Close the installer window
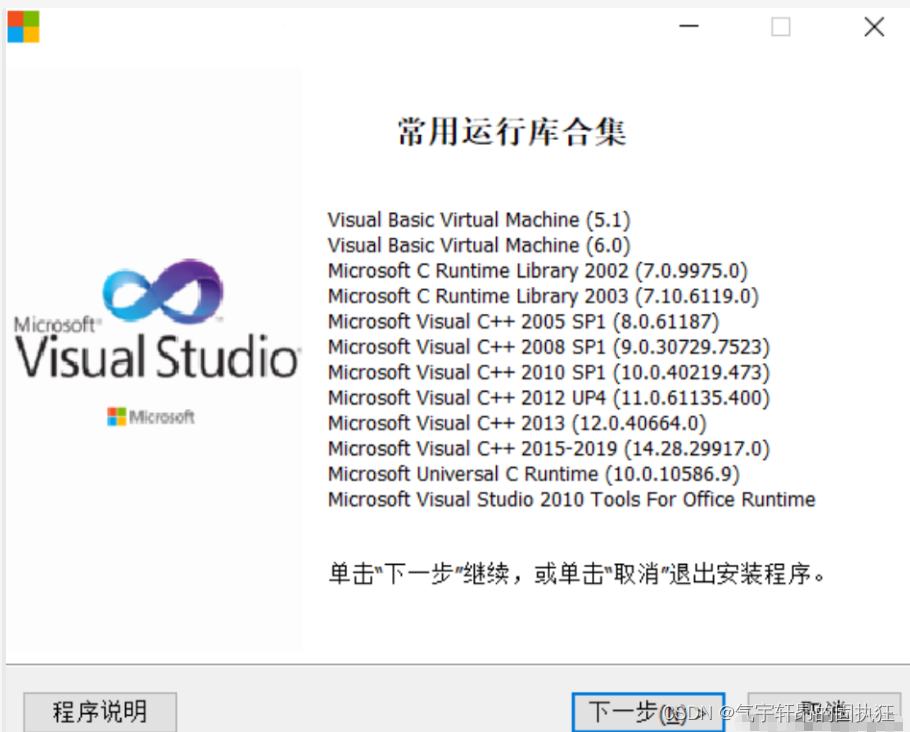This screenshot has width=910, height=732. click(x=874, y=27)
